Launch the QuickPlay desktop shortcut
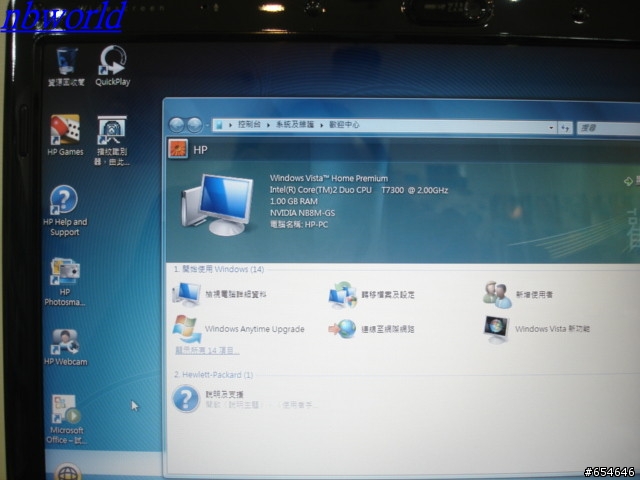 coord(113,66)
